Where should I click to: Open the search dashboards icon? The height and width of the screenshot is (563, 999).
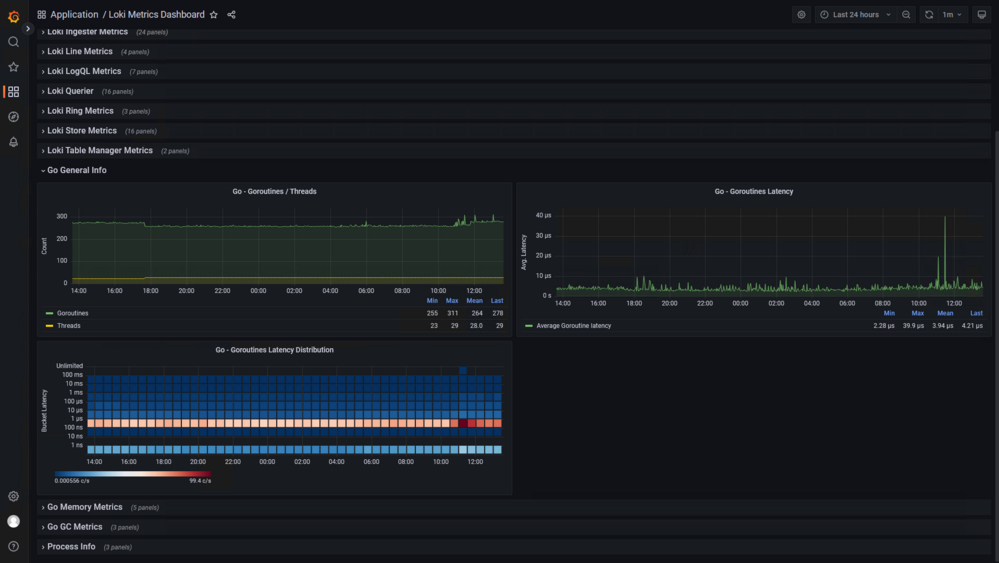pyautogui.click(x=13, y=42)
